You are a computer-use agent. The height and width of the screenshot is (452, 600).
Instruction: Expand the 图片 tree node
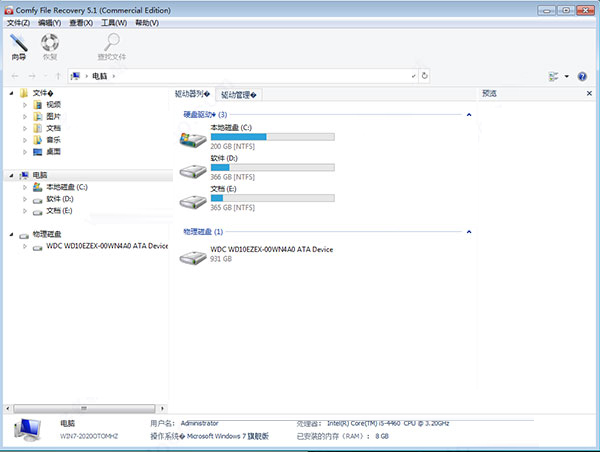(25, 116)
